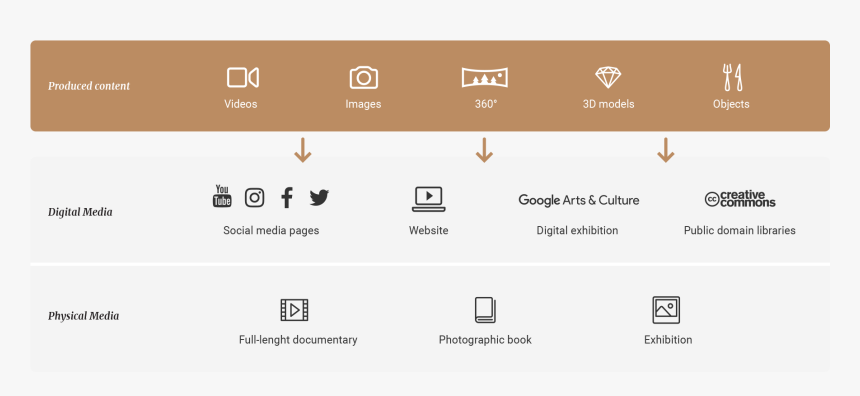Click the 'Website' label
Image resolution: width=860 pixels, height=396 pixels.
[x=428, y=230]
